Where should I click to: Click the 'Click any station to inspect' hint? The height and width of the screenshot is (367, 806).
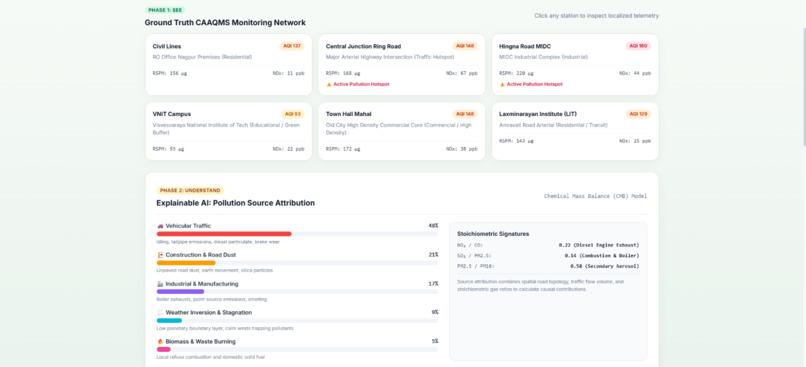[x=596, y=16]
